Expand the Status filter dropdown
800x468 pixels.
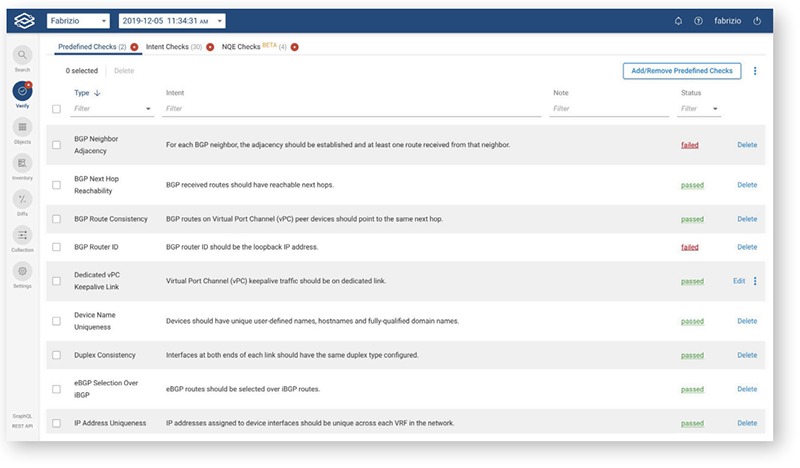tap(701, 108)
